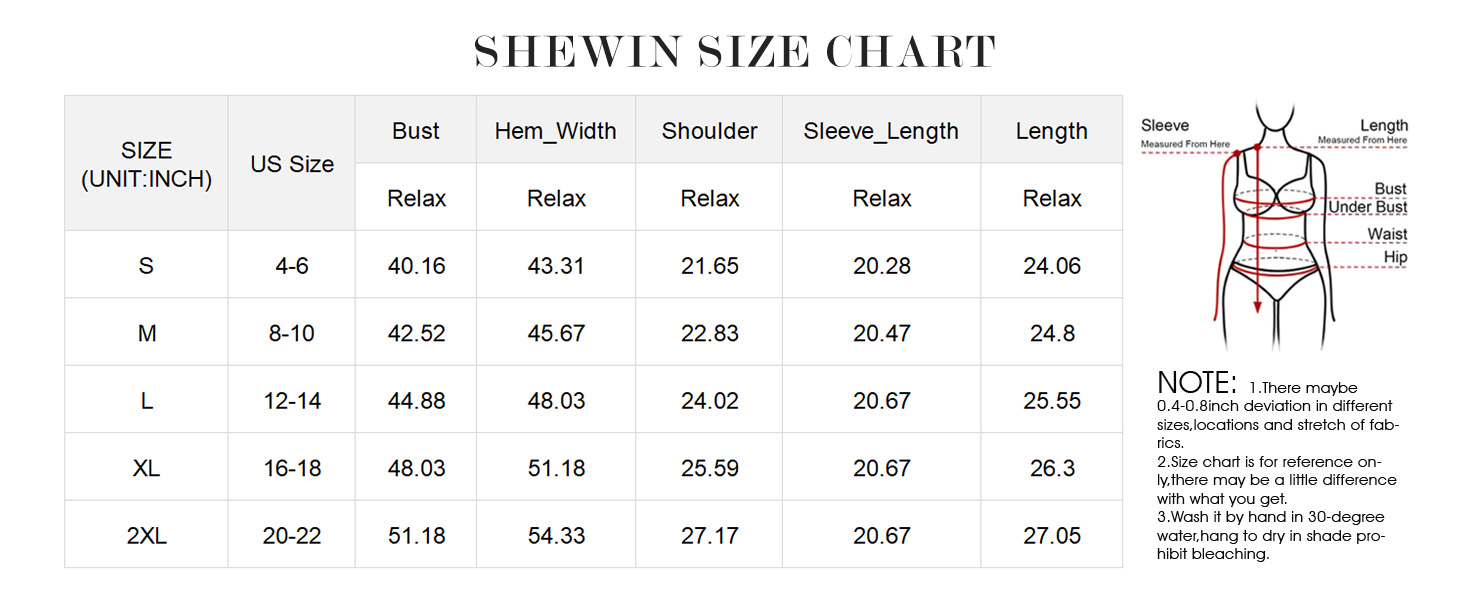Viewport: 1464px width, 600px height.
Task: Click US size 4-6 cell
Action: (292, 266)
